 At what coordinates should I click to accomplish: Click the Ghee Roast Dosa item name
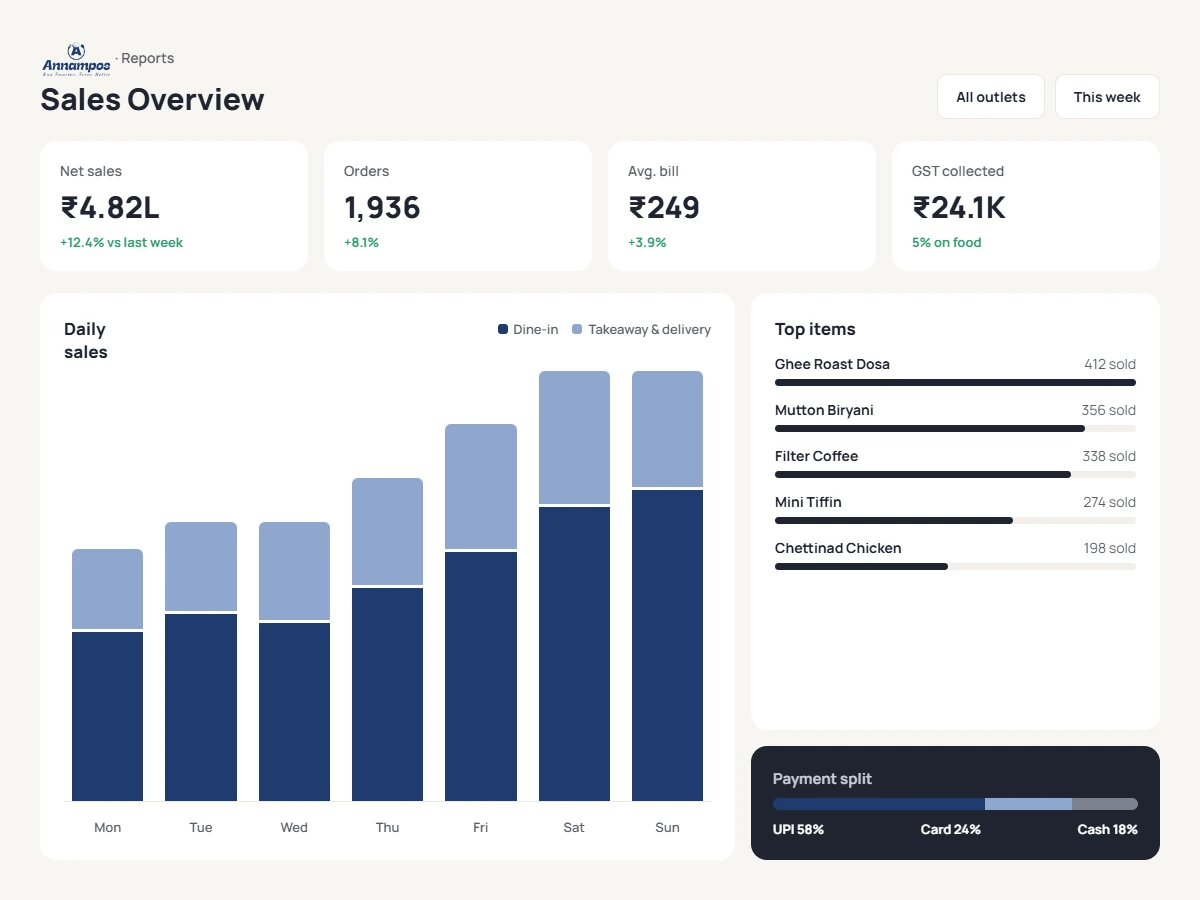[x=832, y=364]
